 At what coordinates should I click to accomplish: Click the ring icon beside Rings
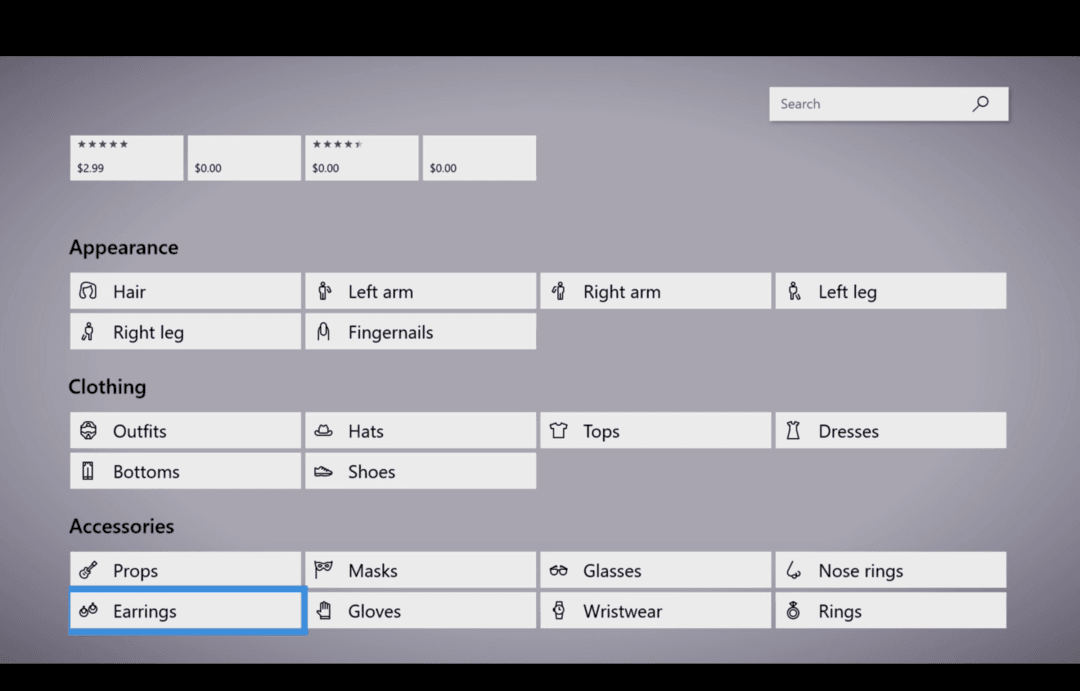[795, 610]
